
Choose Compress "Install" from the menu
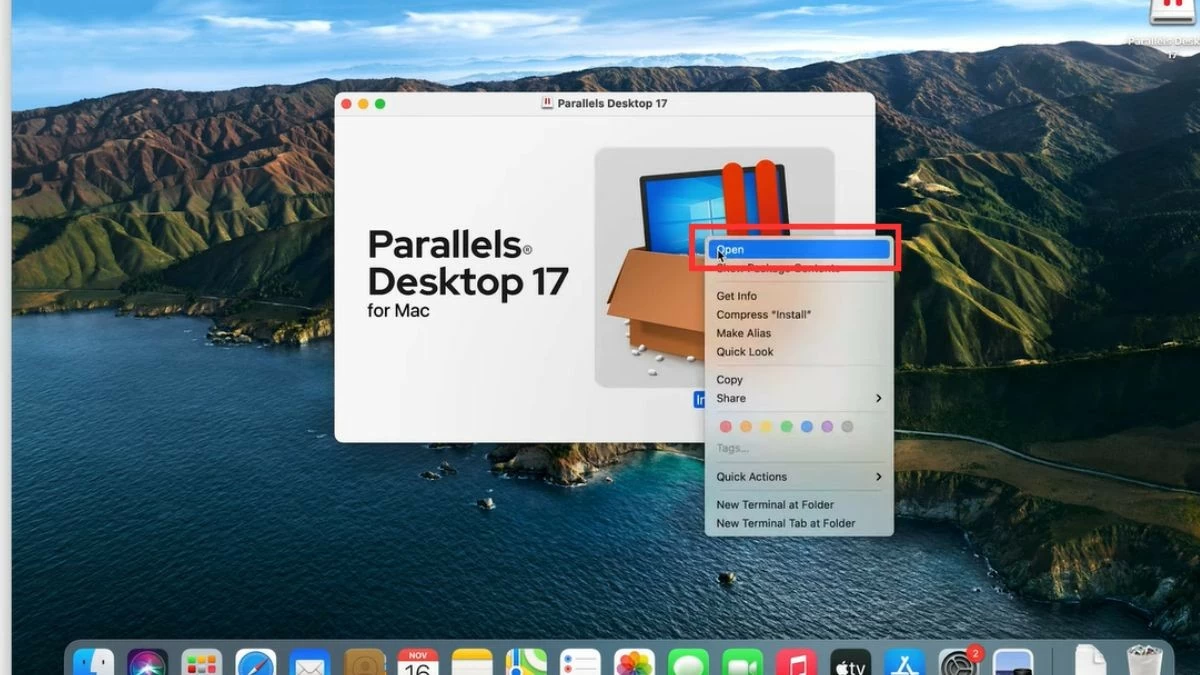click(x=765, y=314)
